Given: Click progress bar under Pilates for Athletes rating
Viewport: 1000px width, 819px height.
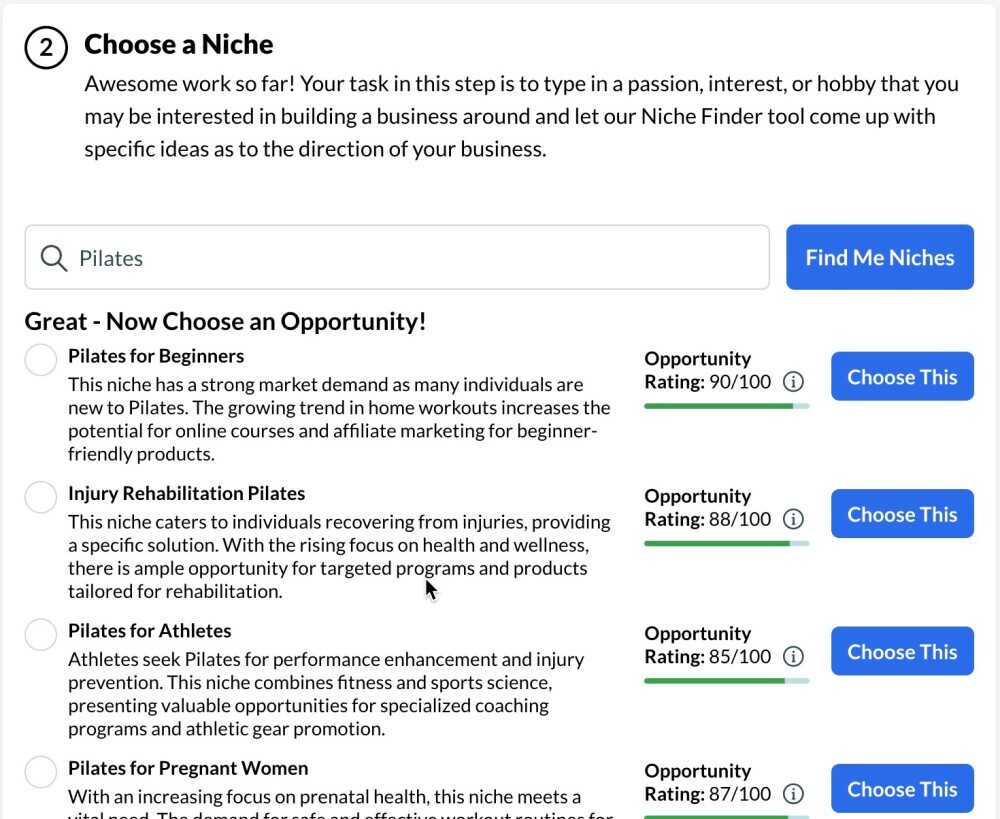Looking at the screenshot, I should click(x=727, y=681).
